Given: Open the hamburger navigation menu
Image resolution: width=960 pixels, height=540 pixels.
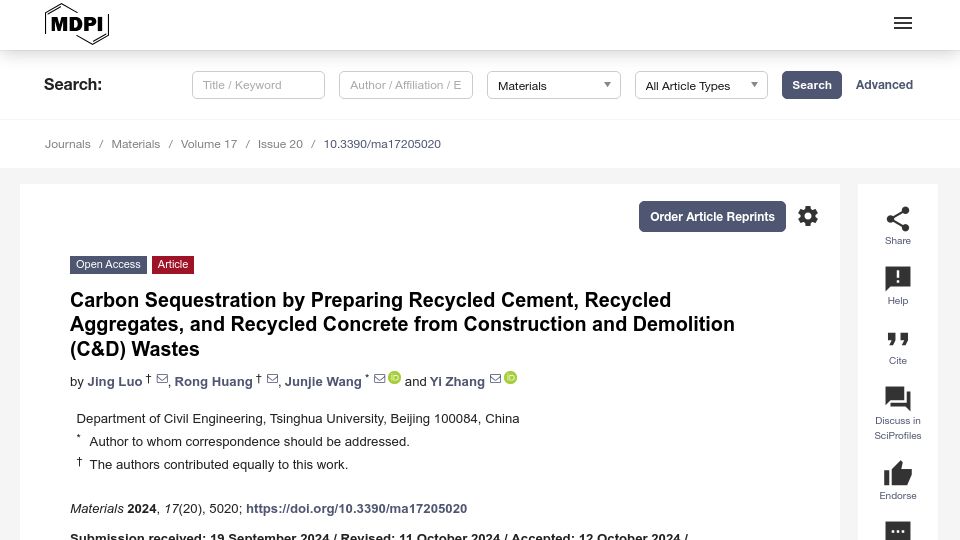Looking at the screenshot, I should [902, 23].
